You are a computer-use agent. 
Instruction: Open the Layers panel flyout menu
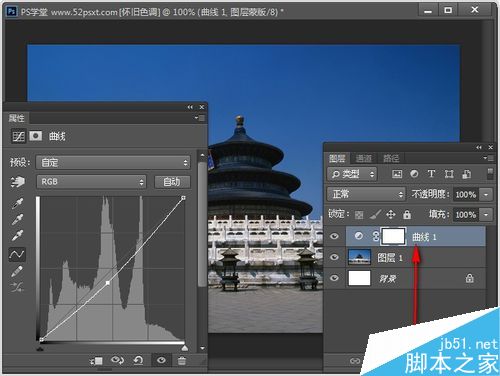489,158
